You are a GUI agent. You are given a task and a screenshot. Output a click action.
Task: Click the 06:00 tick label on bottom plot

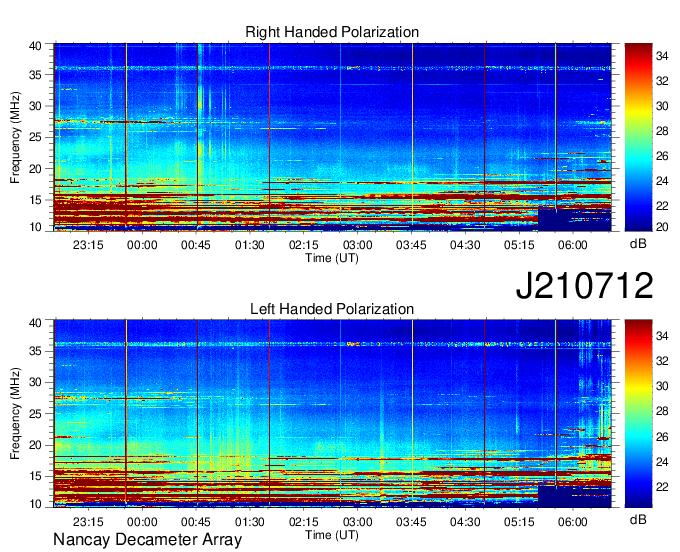tap(572, 522)
